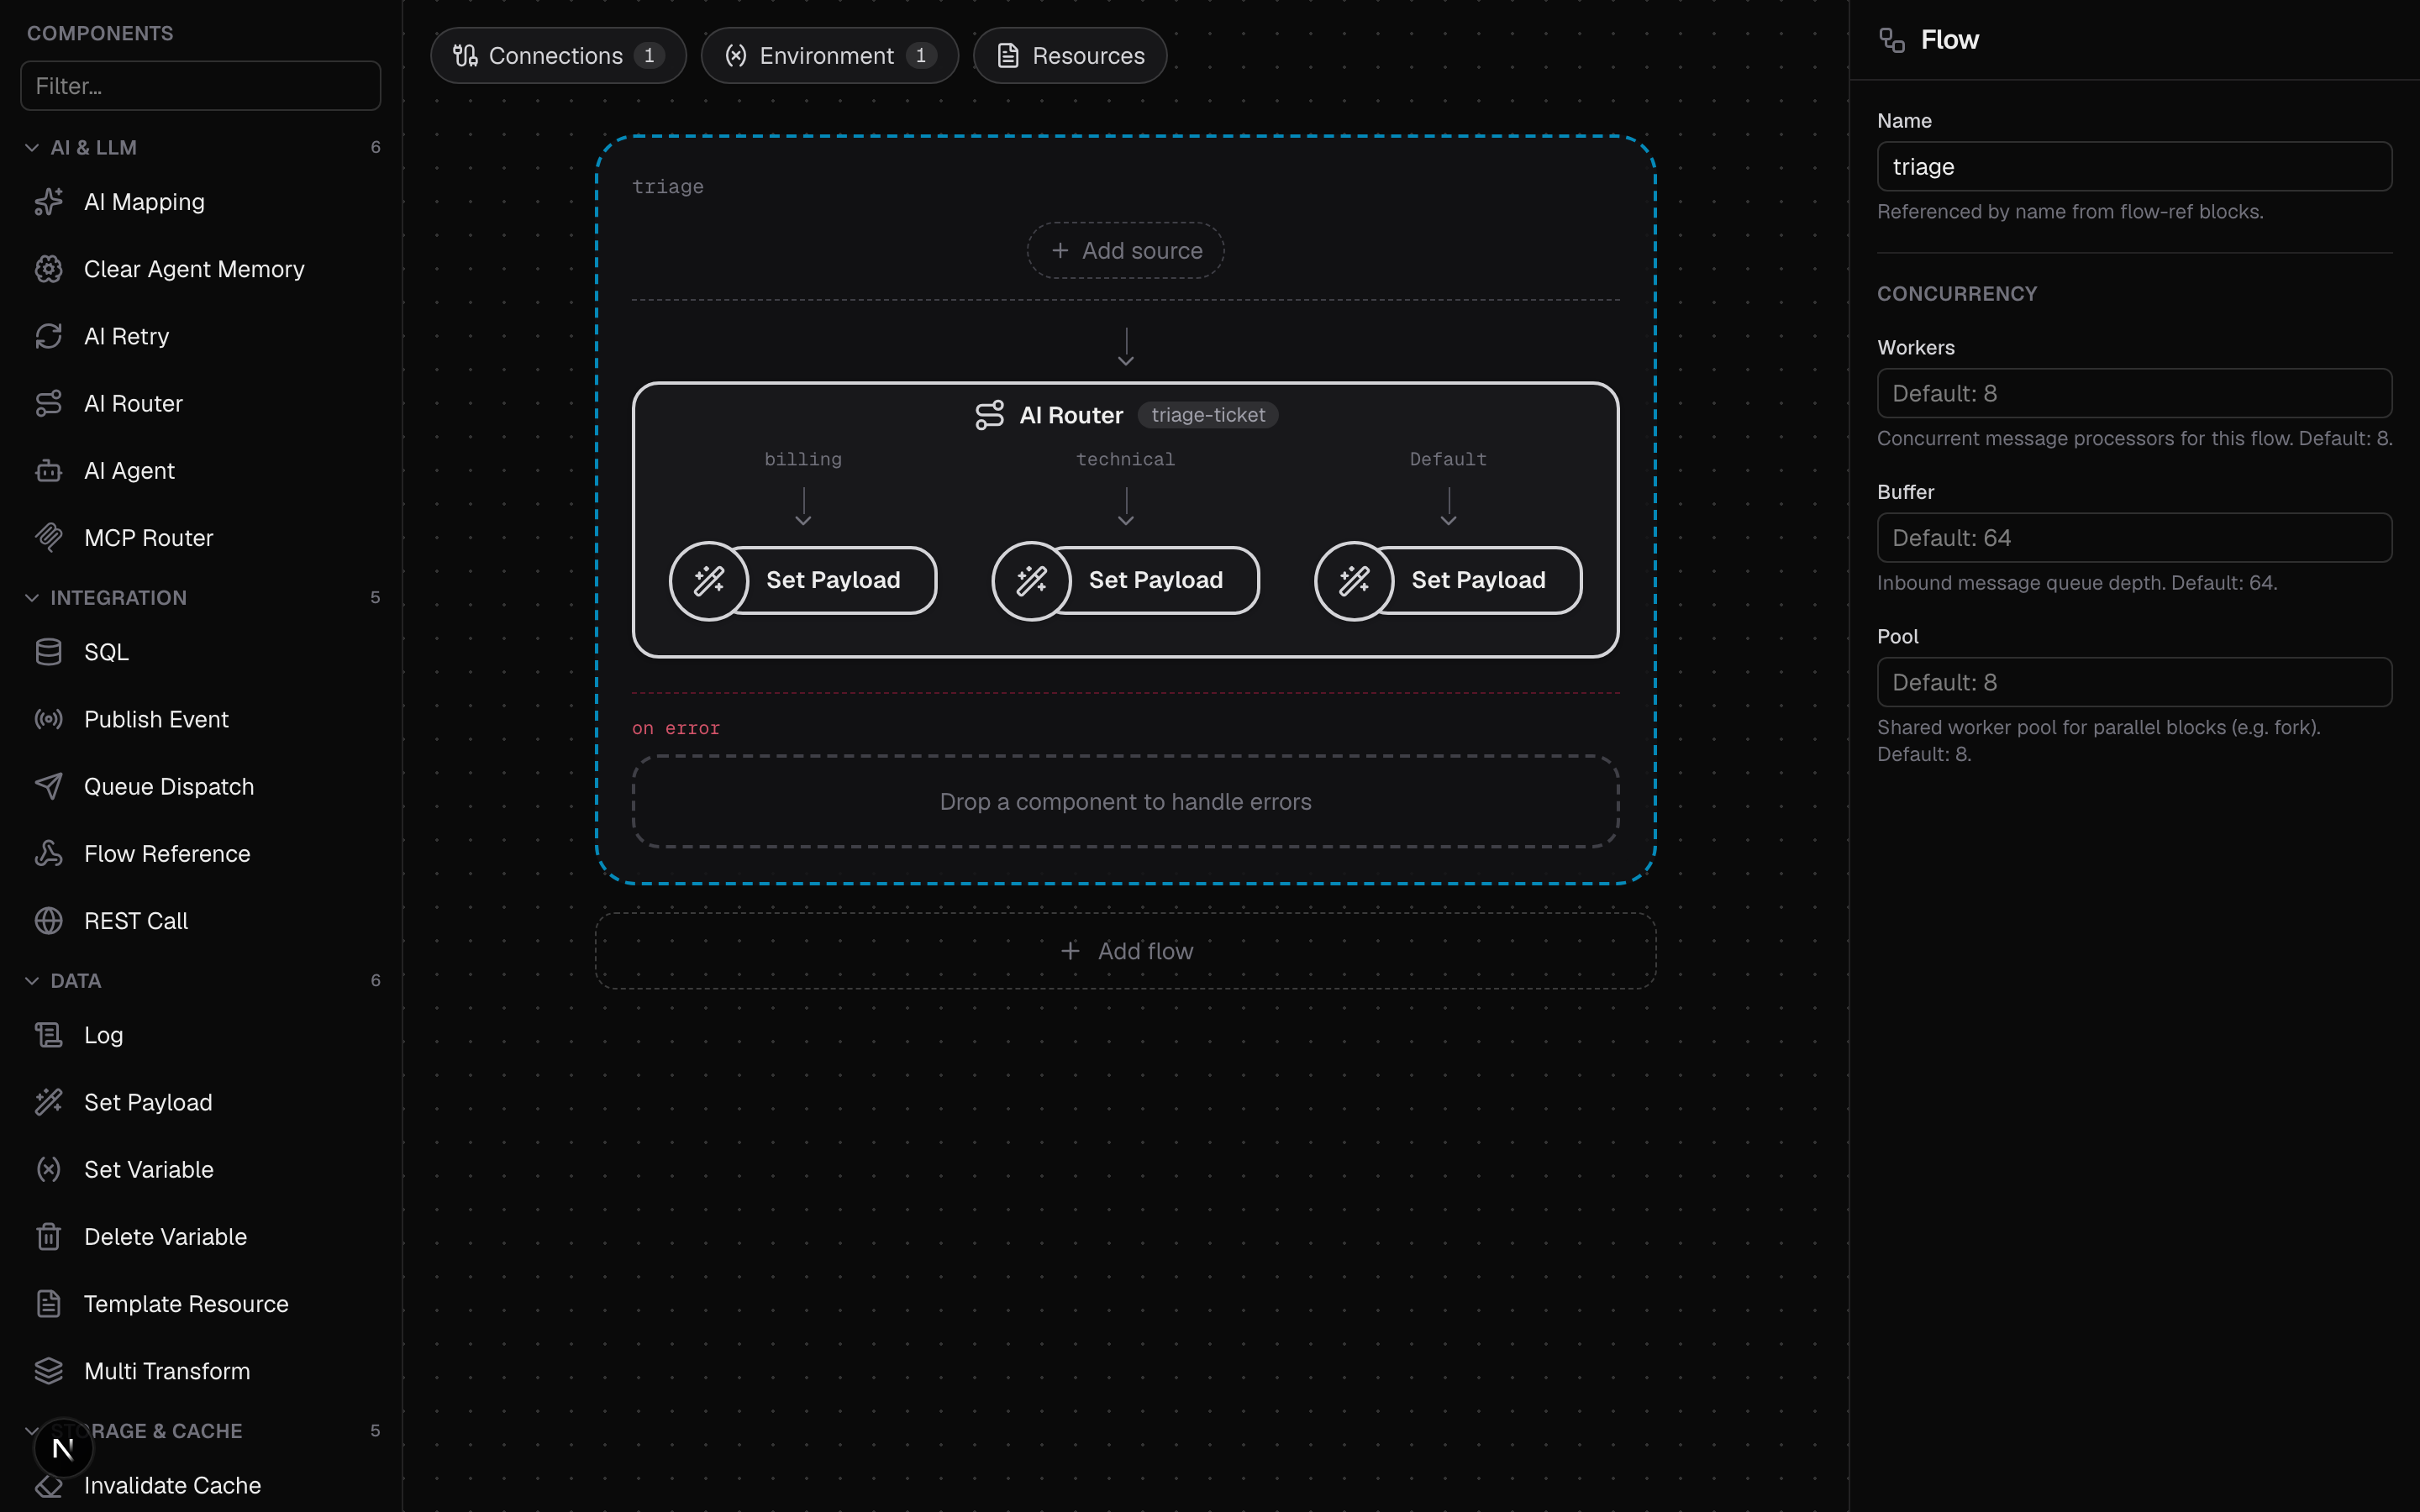Select the Default branch Set Payload node
The width and height of the screenshot is (2420, 1512).
point(1448,580)
